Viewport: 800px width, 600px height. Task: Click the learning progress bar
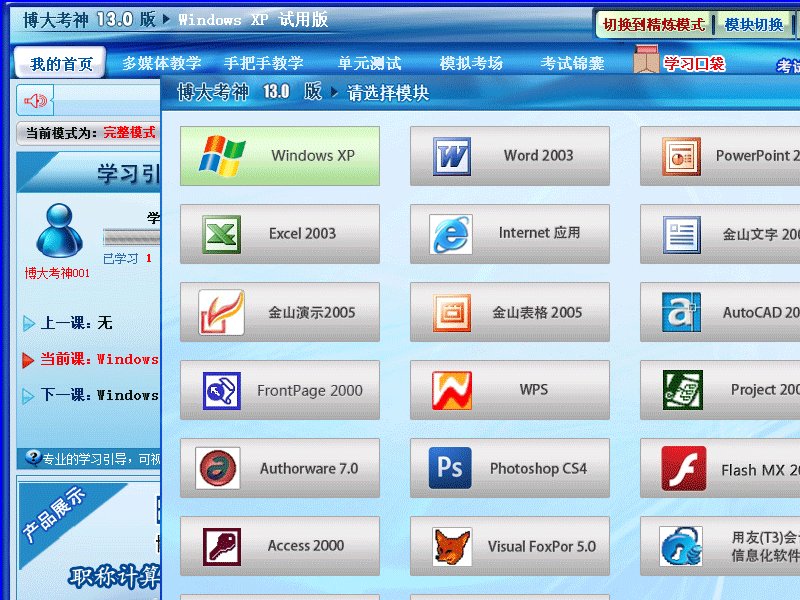click(132, 237)
